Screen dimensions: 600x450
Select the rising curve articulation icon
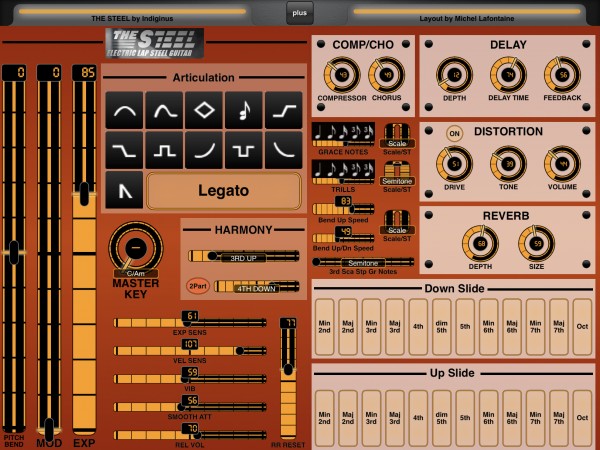[x=204, y=150]
